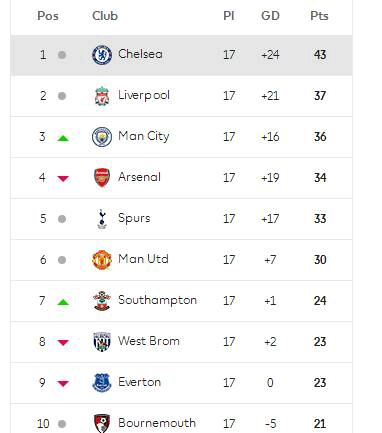Click green up arrow beside Man City
Viewport: 382px width, 433px height.
tap(63, 138)
